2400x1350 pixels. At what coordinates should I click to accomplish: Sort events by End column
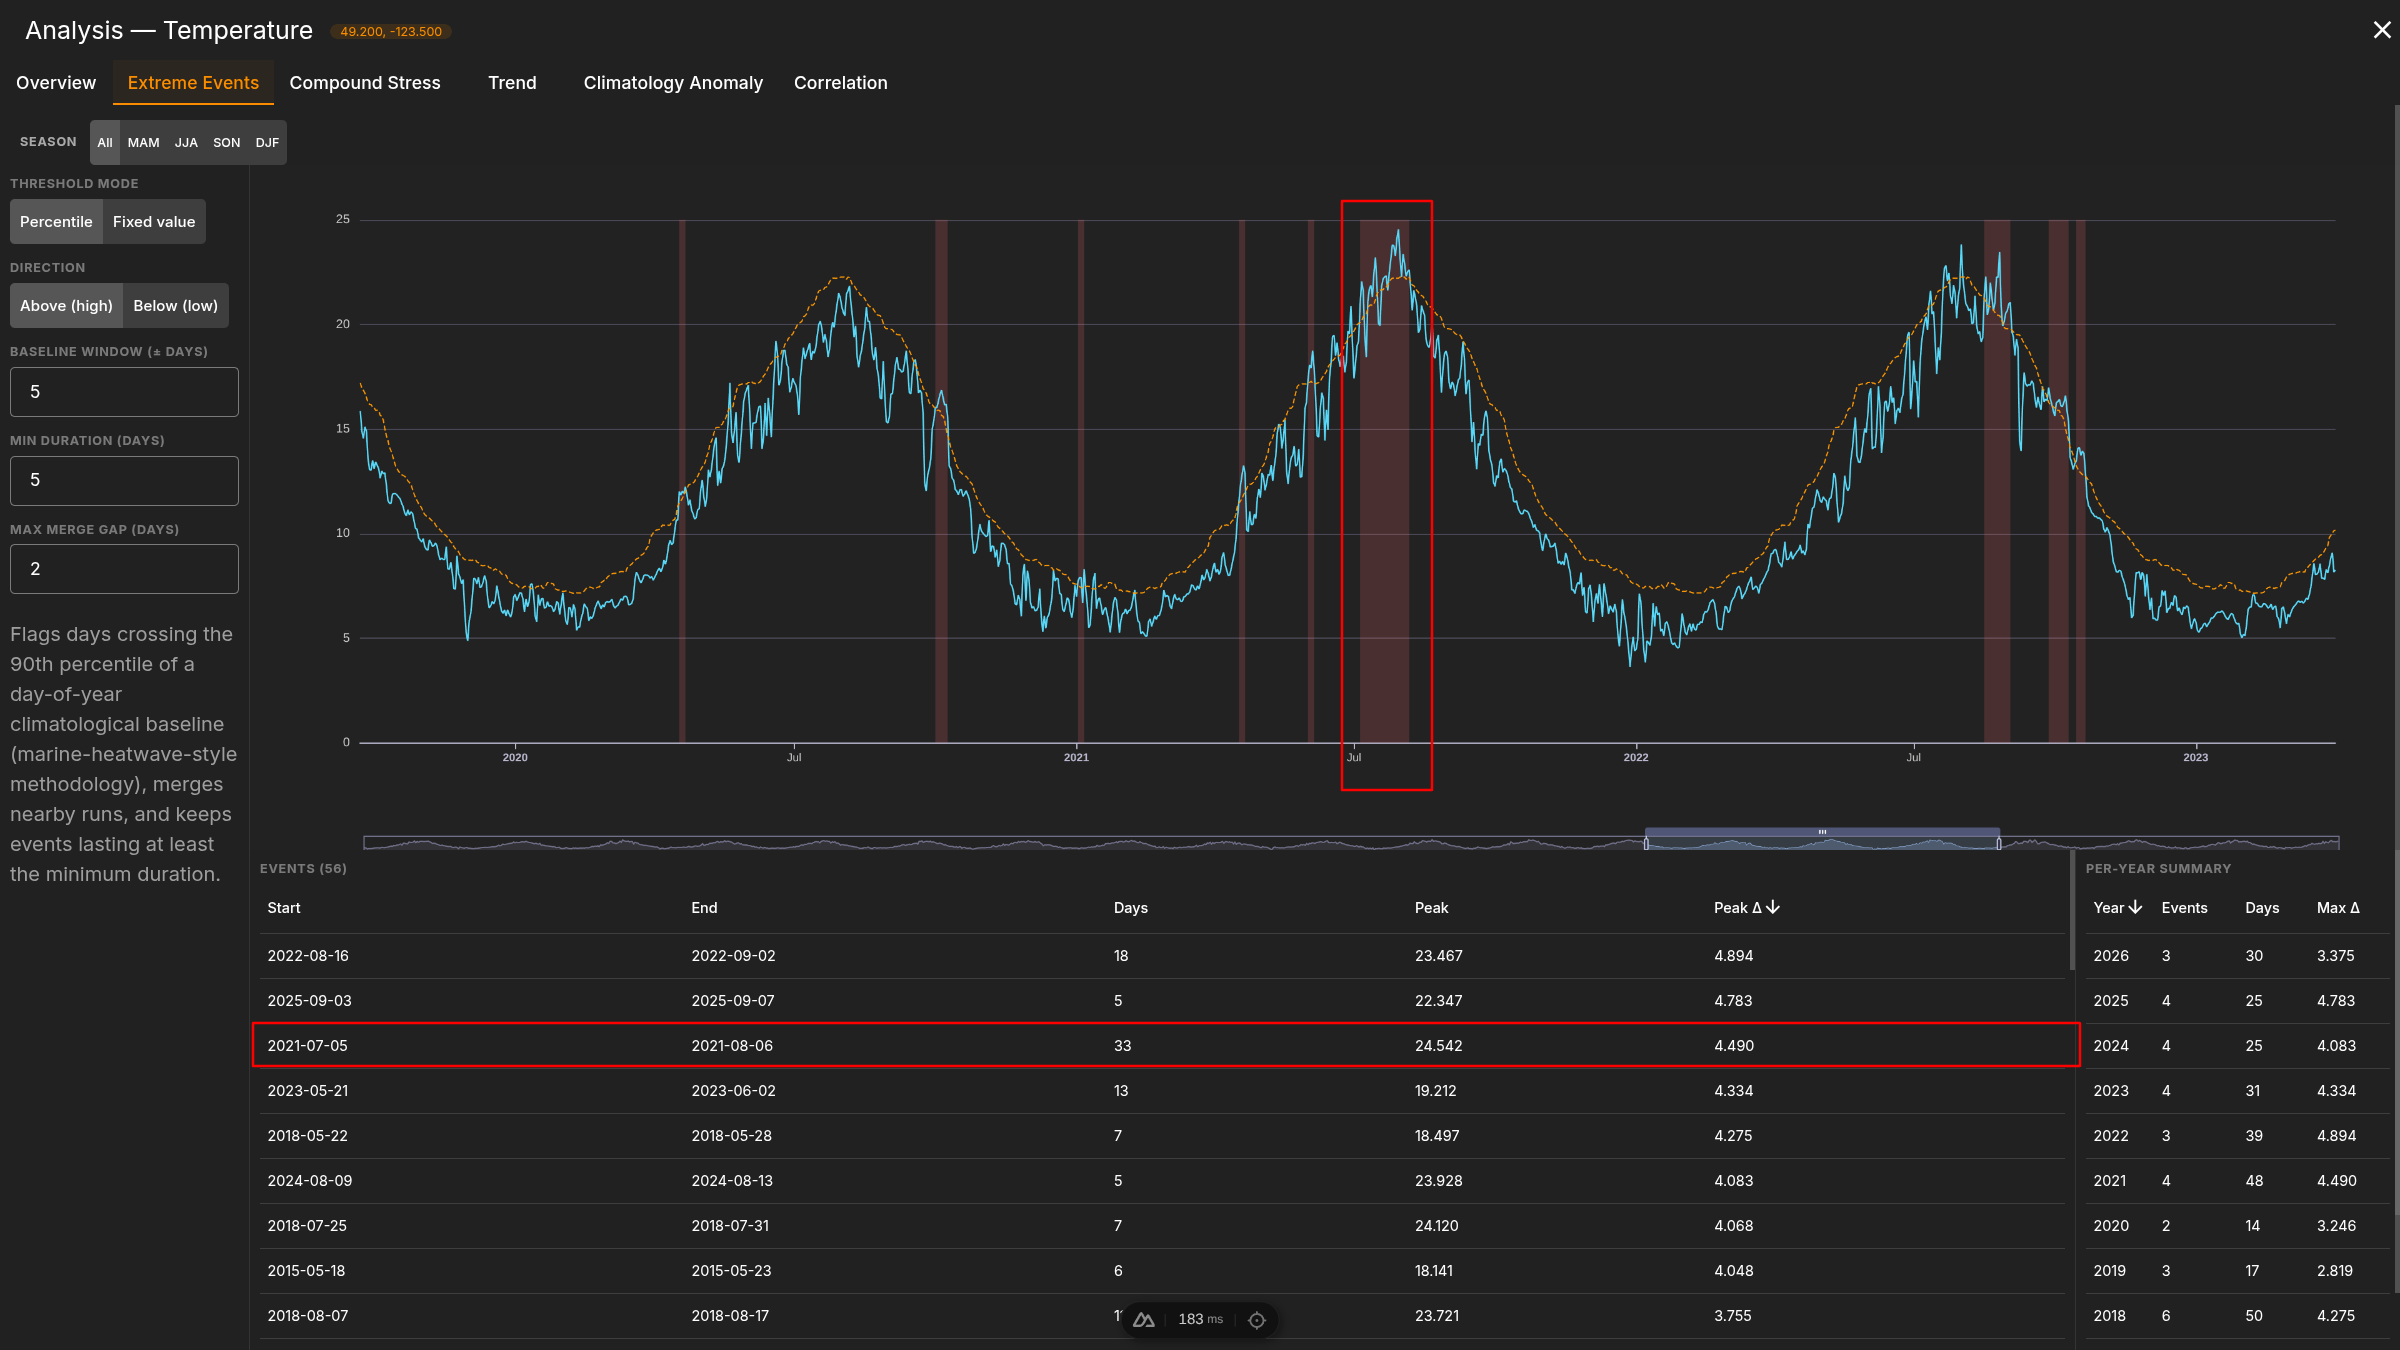pos(704,908)
